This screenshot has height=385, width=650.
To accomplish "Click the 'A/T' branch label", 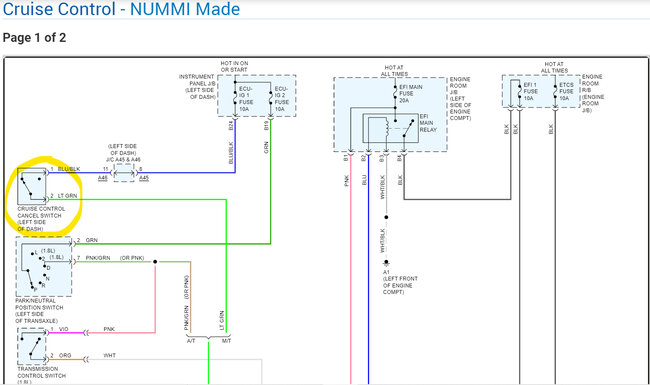I will point(191,341).
